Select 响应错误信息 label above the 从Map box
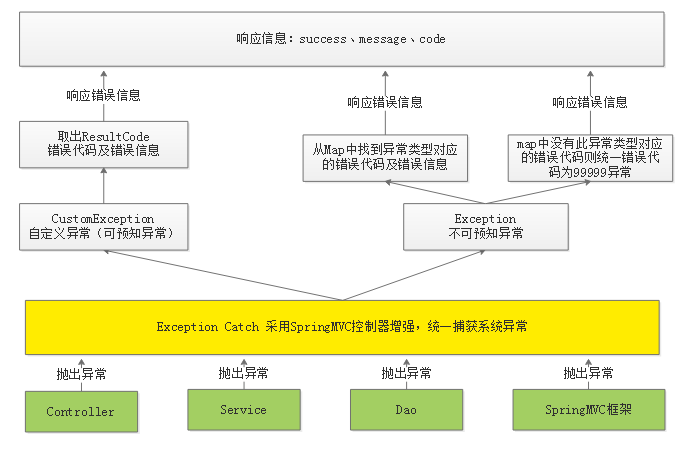This screenshot has height=456, width=690. 385,102
